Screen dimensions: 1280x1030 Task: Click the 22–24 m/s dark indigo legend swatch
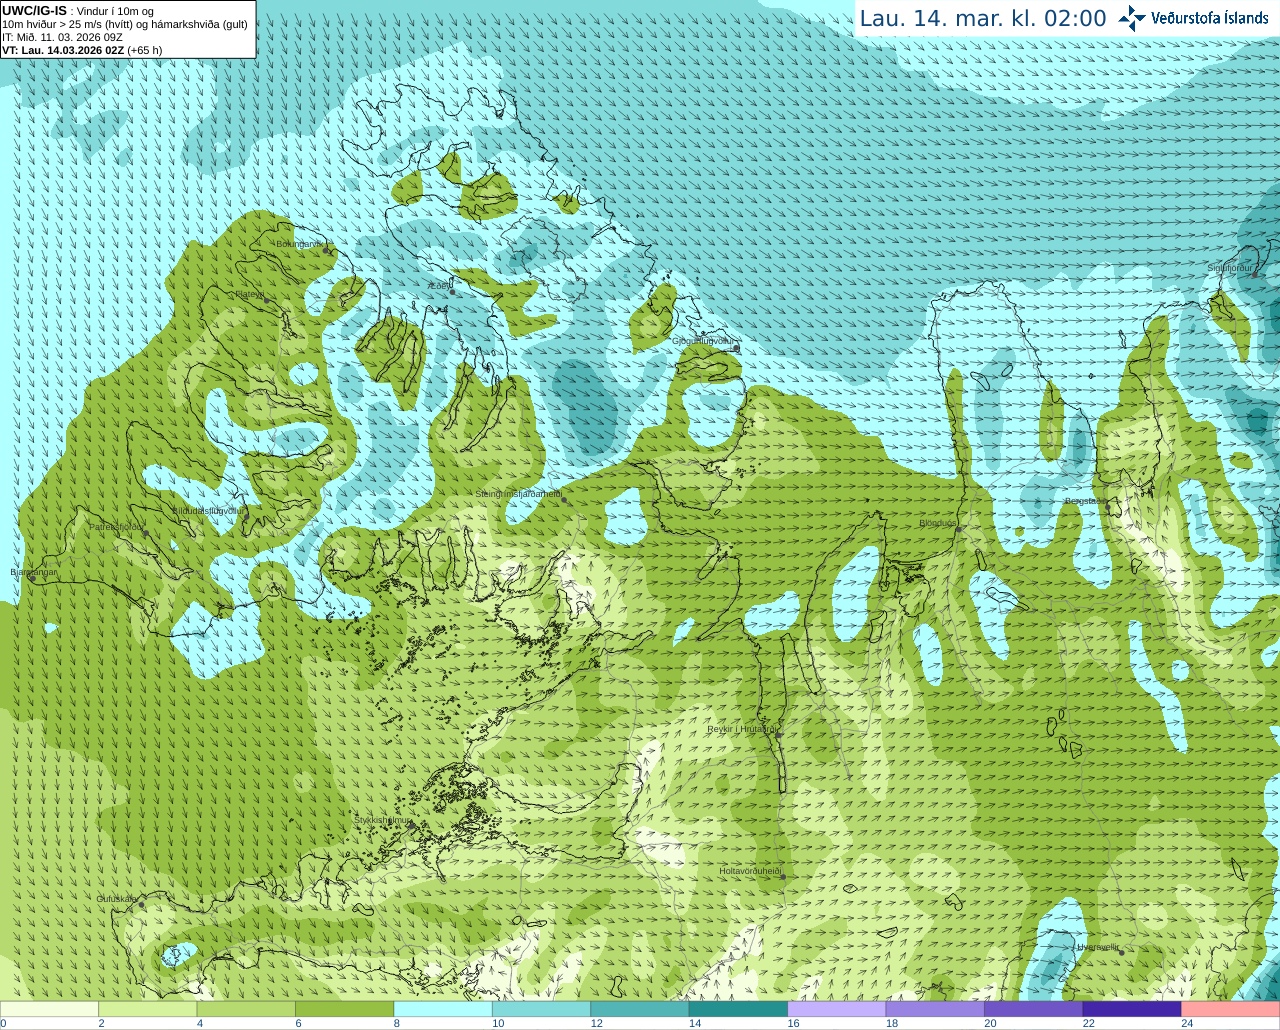point(1132,1009)
